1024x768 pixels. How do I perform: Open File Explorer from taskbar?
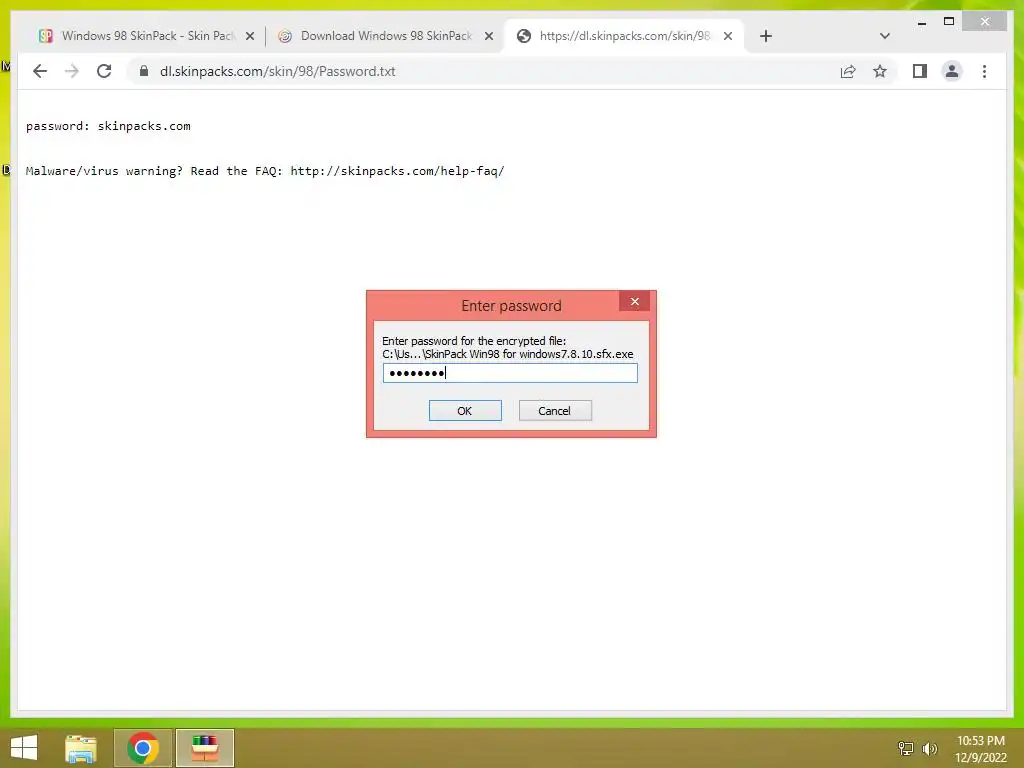[81, 748]
